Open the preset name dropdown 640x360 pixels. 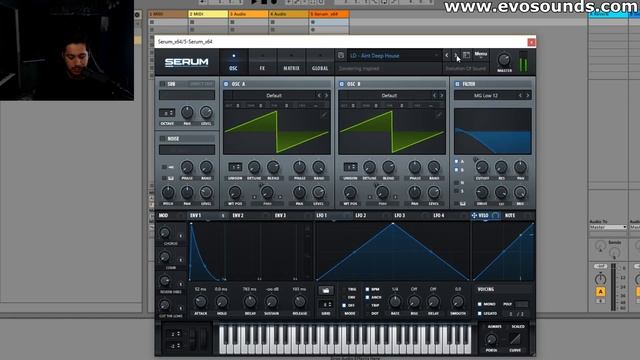(393, 56)
